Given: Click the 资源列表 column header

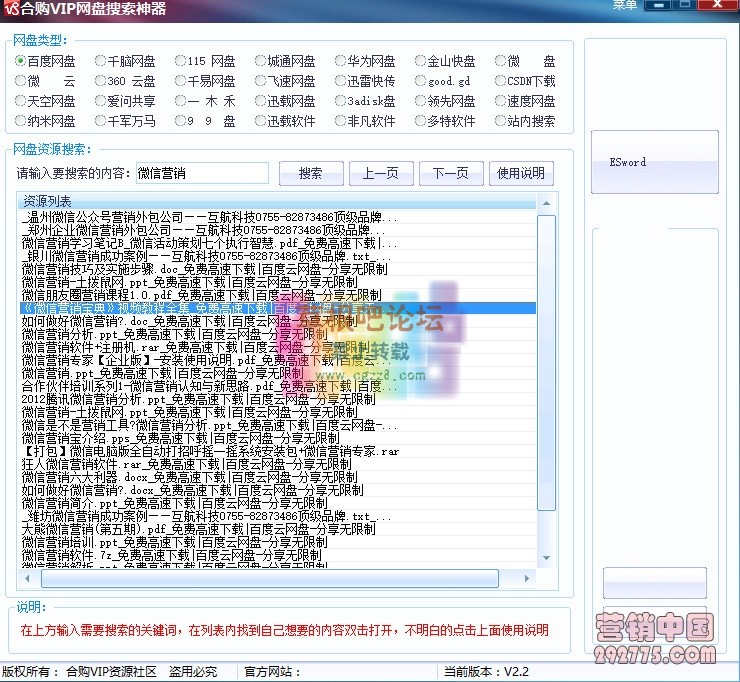Looking at the screenshot, I should coord(277,202).
